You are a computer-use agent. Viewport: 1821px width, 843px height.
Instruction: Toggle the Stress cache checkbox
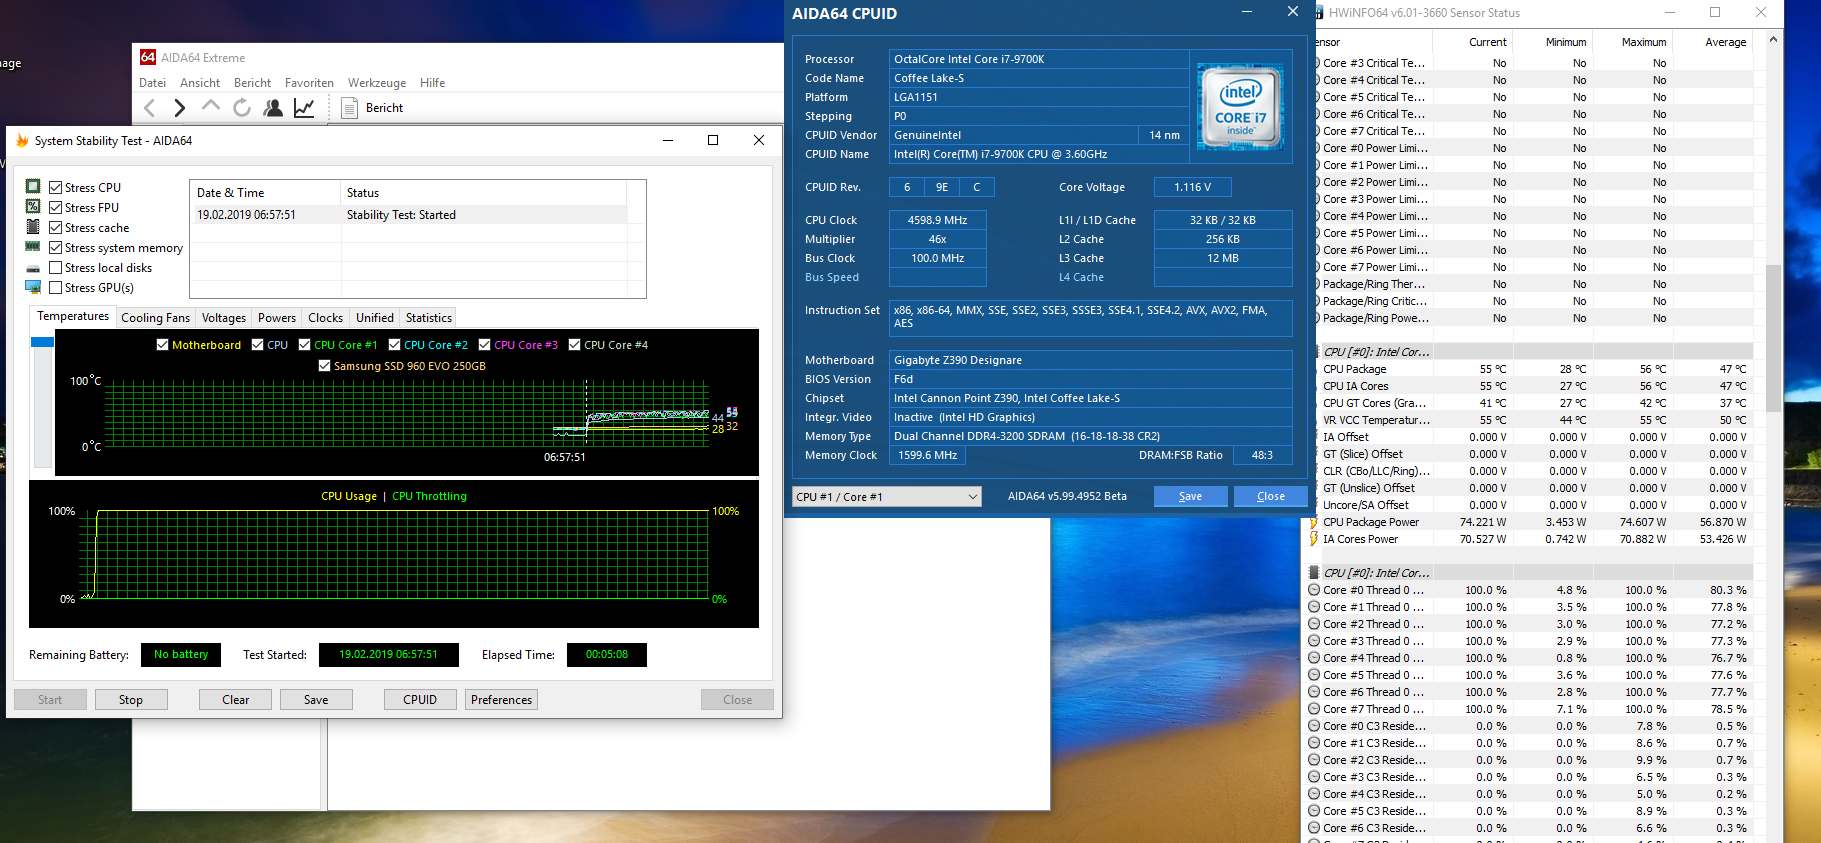56,227
